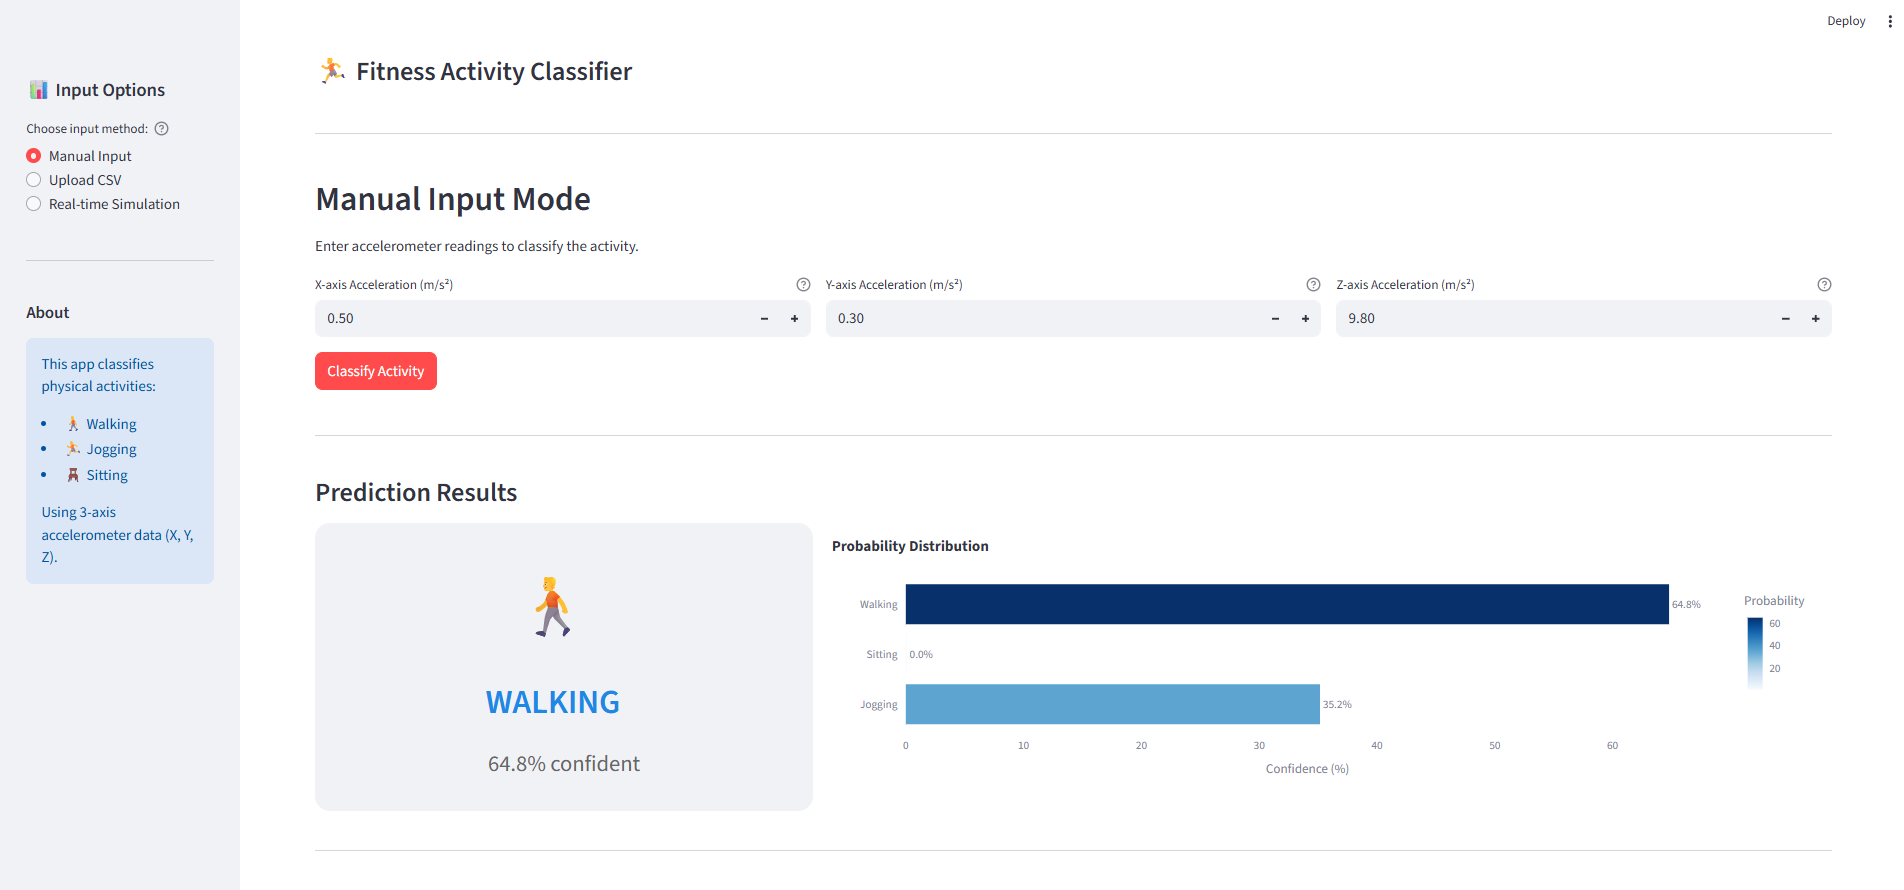
Task: Click the bar chart icon by Input Options
Action: tap(38, 90)
